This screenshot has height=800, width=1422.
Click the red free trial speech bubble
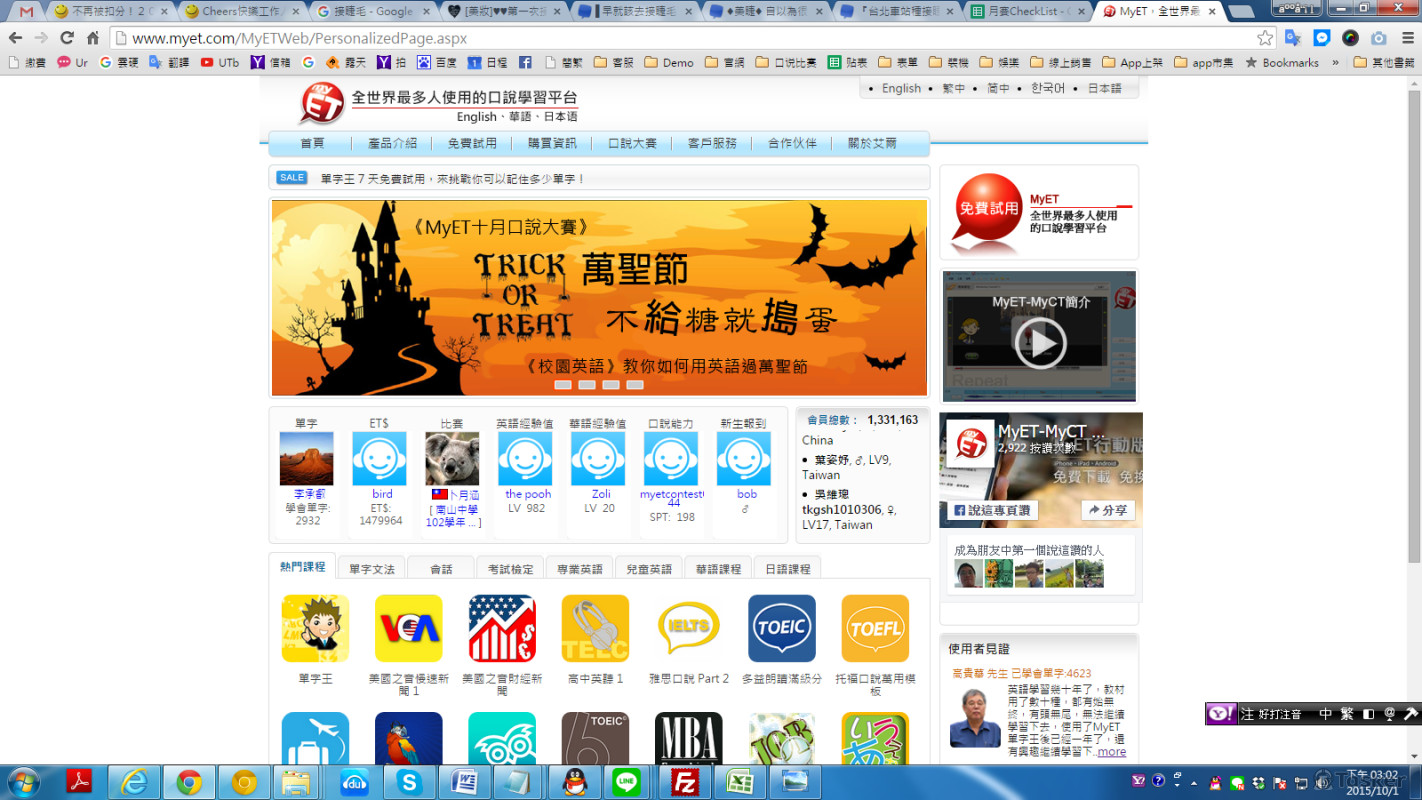coord(988,209)
